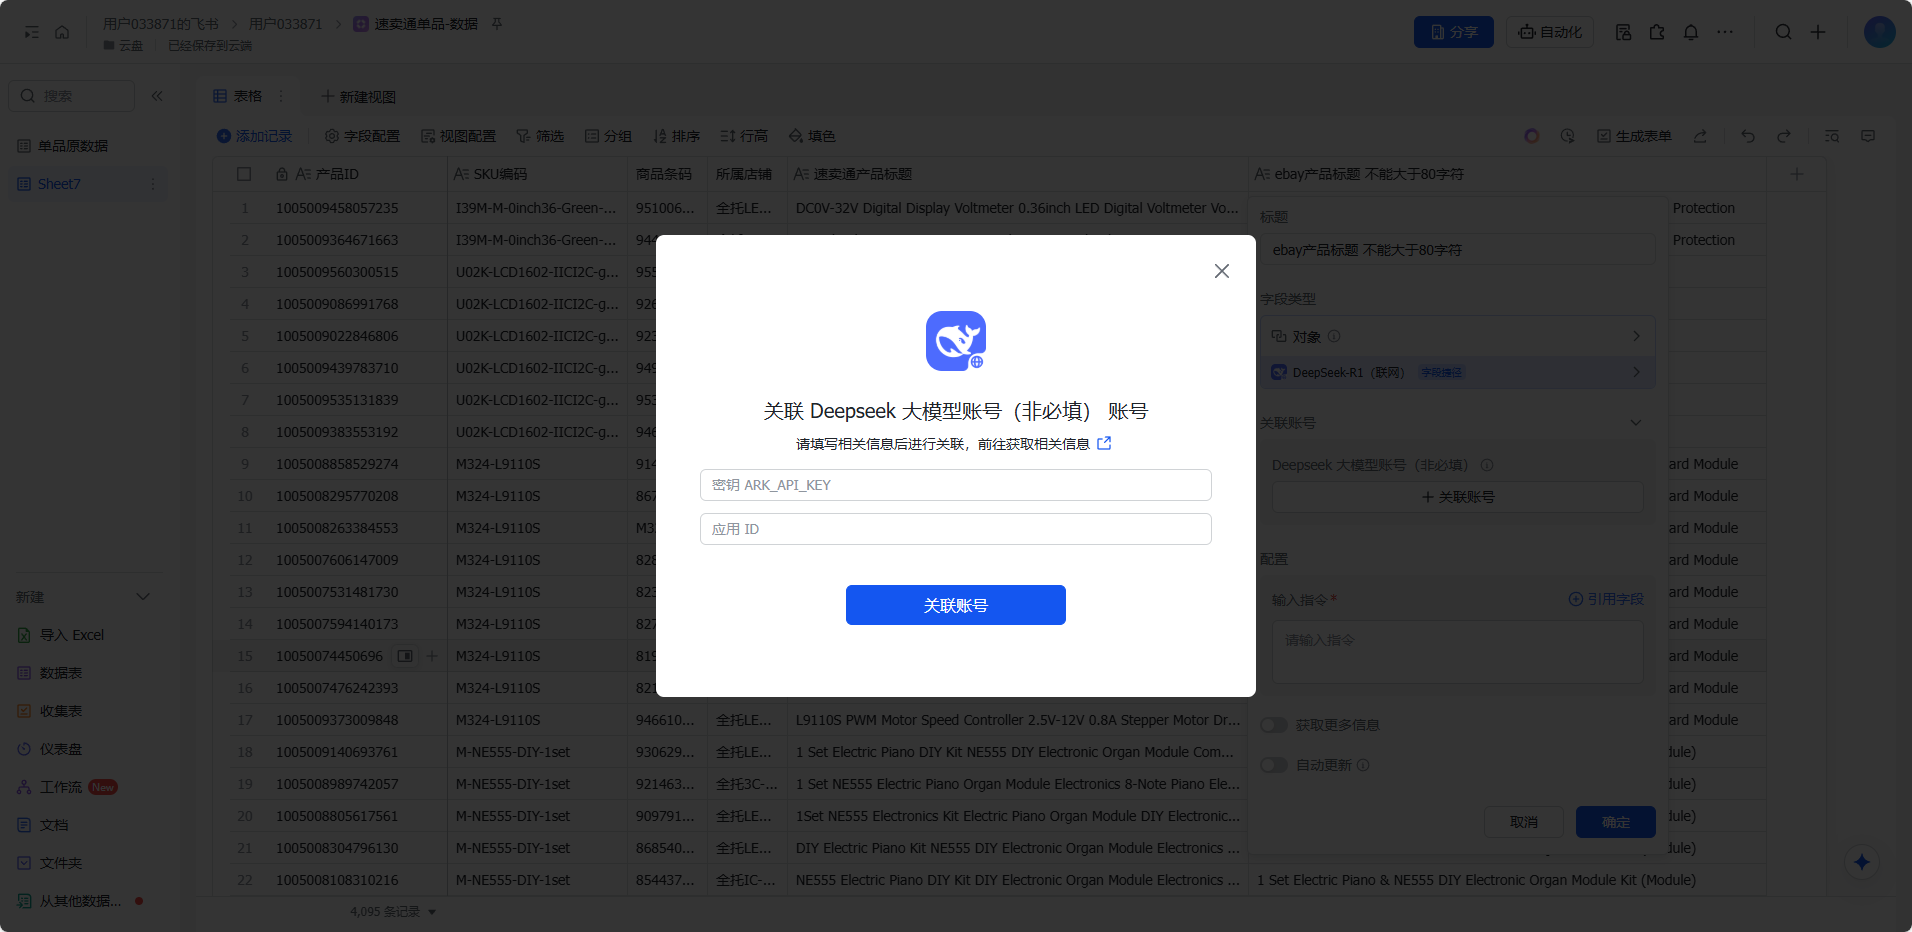Open the user avatar menu
Screen dimensions: 1912x932
[x=1879, y=32]
